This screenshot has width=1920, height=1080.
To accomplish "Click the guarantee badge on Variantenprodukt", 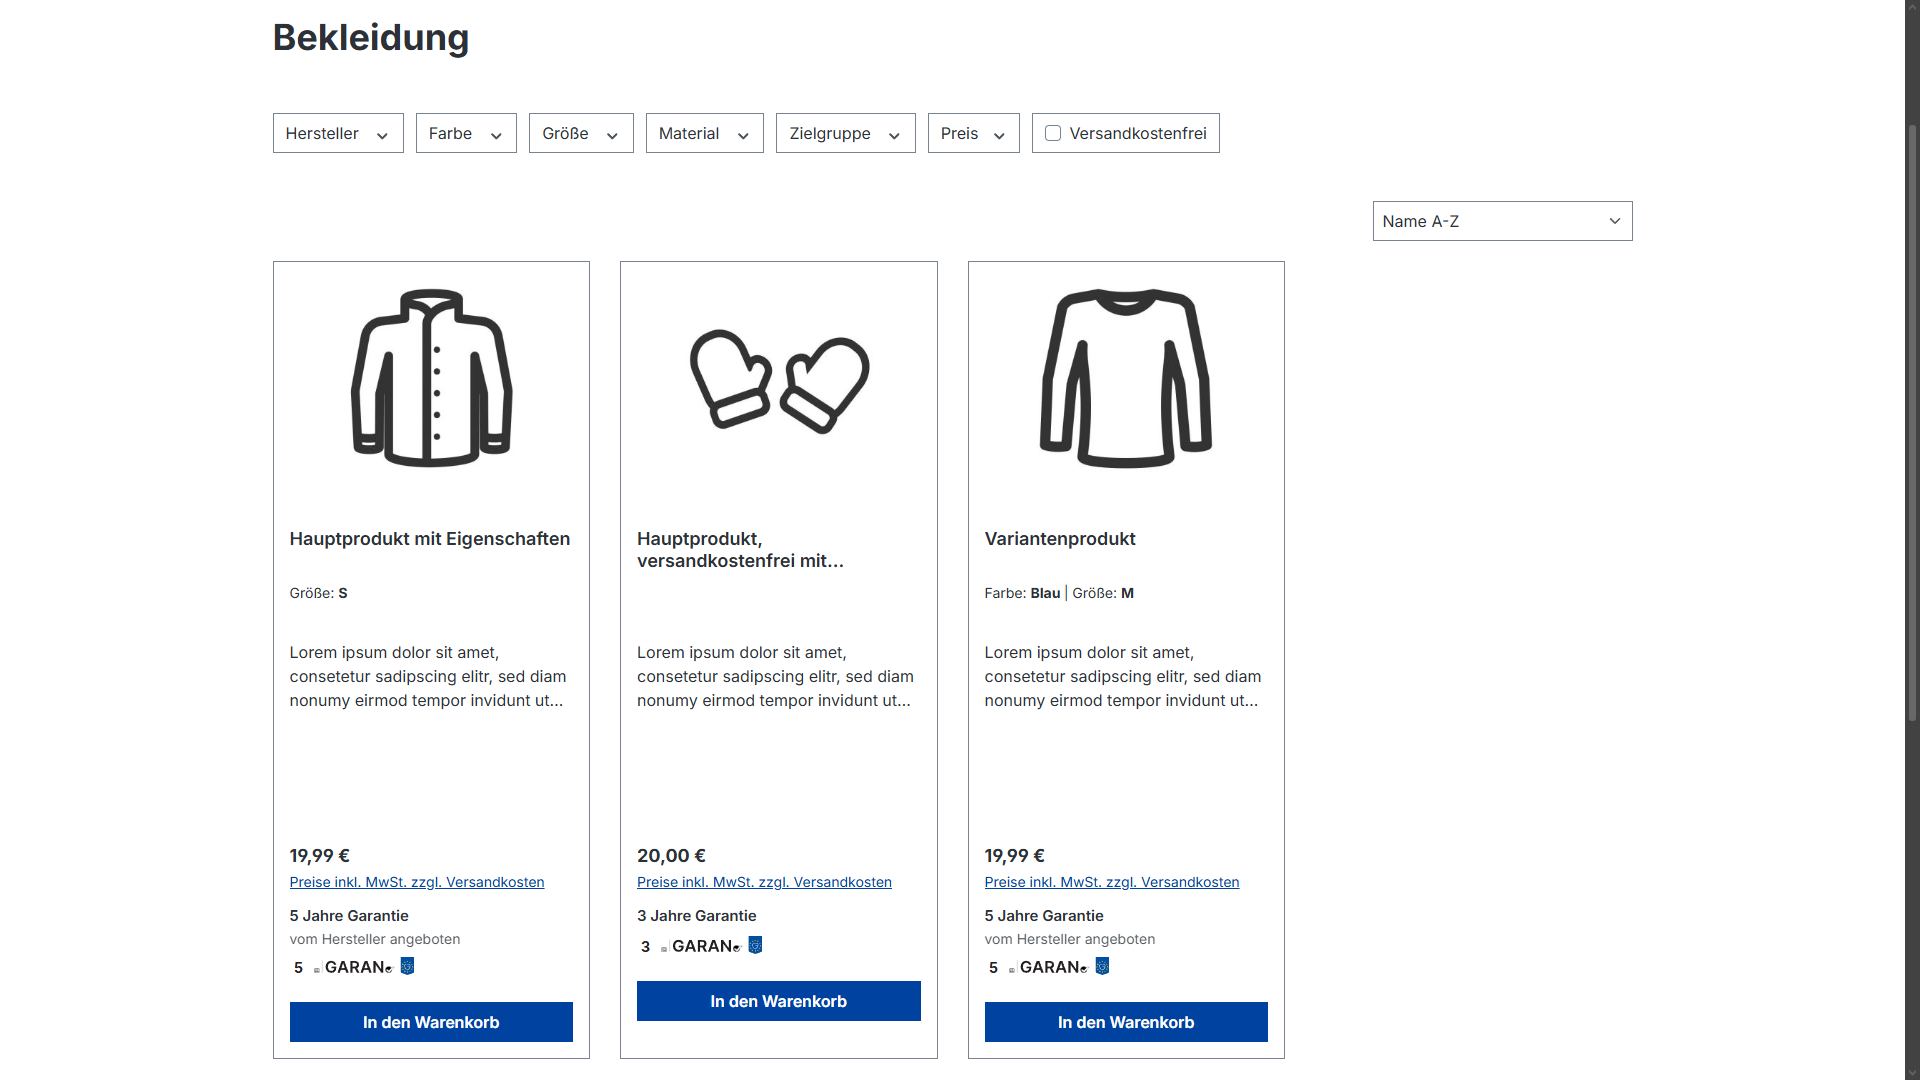I will [x=1048, y=967].
